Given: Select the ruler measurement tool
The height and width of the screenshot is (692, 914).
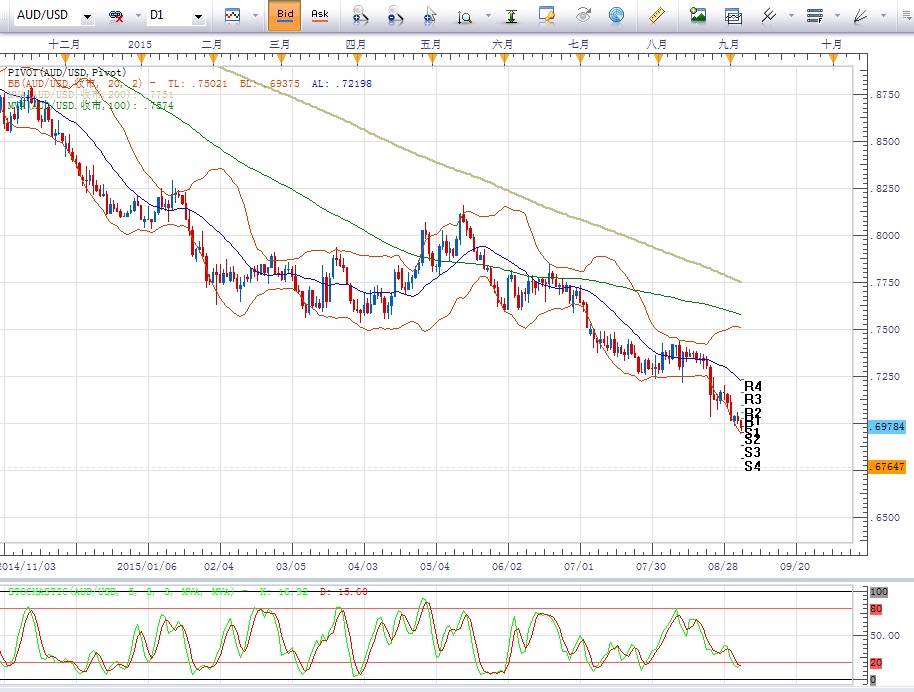Looking at the screenshot, I should click(657, 16).
